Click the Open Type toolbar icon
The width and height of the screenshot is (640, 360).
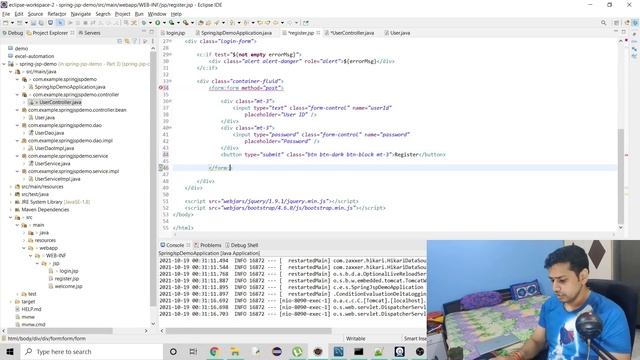point(200,23)
